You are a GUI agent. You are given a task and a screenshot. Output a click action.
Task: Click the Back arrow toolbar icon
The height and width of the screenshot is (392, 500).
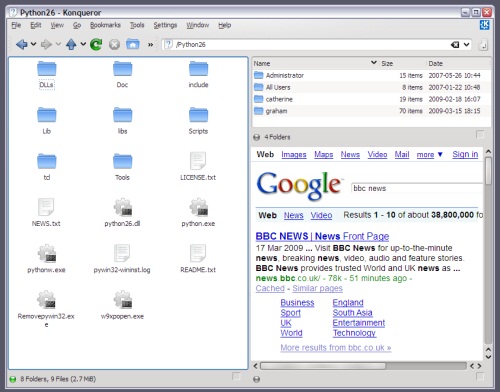[22, 44]
